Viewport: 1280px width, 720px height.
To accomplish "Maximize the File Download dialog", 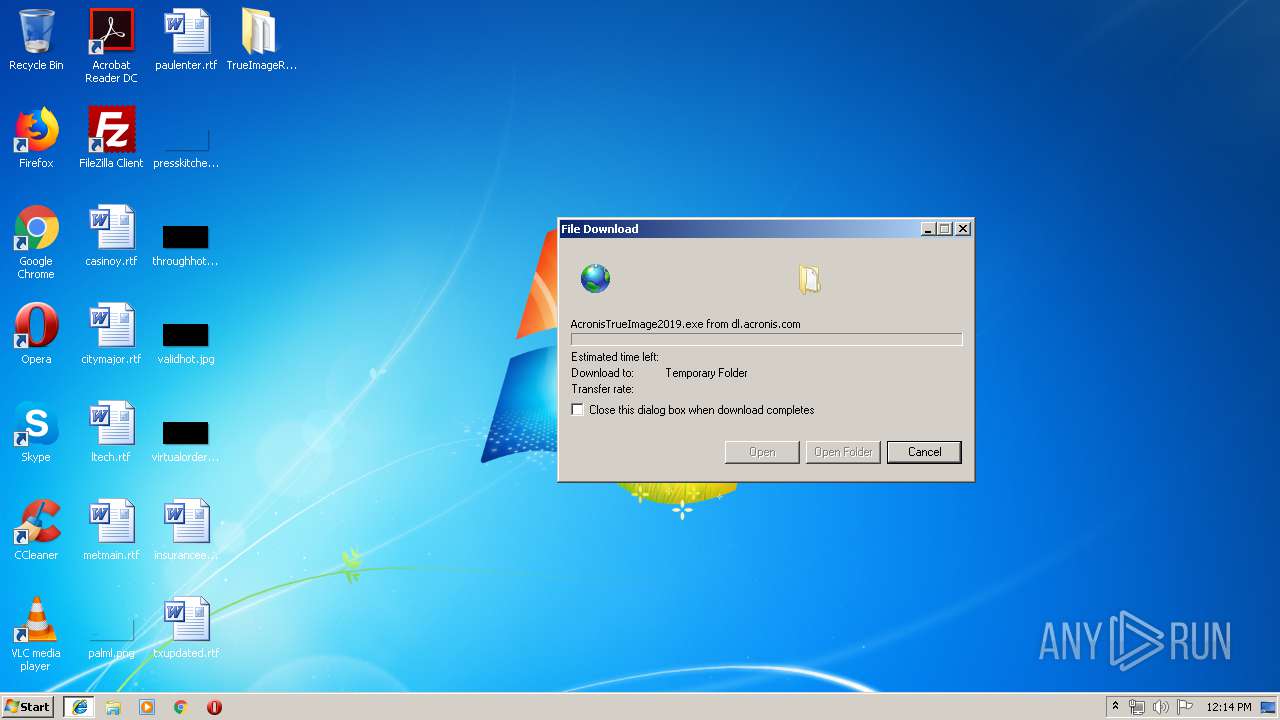I will click(944, 229).
